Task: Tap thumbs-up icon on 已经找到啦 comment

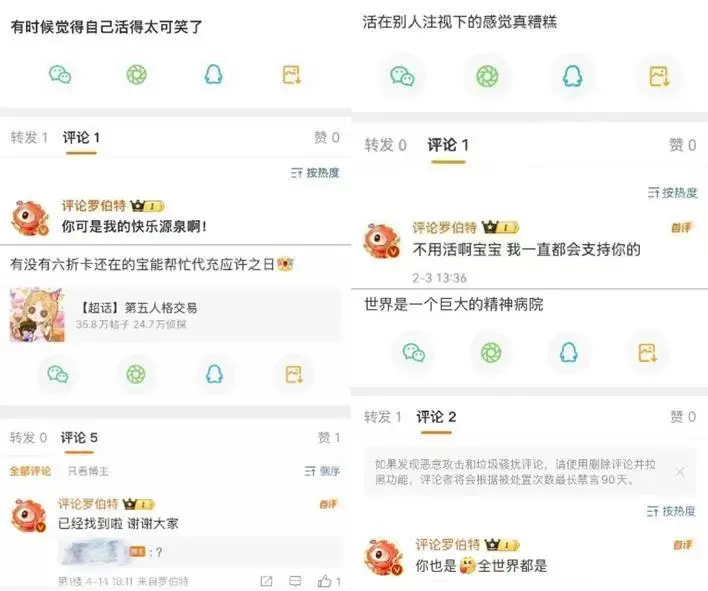Action: click(324, 581)
